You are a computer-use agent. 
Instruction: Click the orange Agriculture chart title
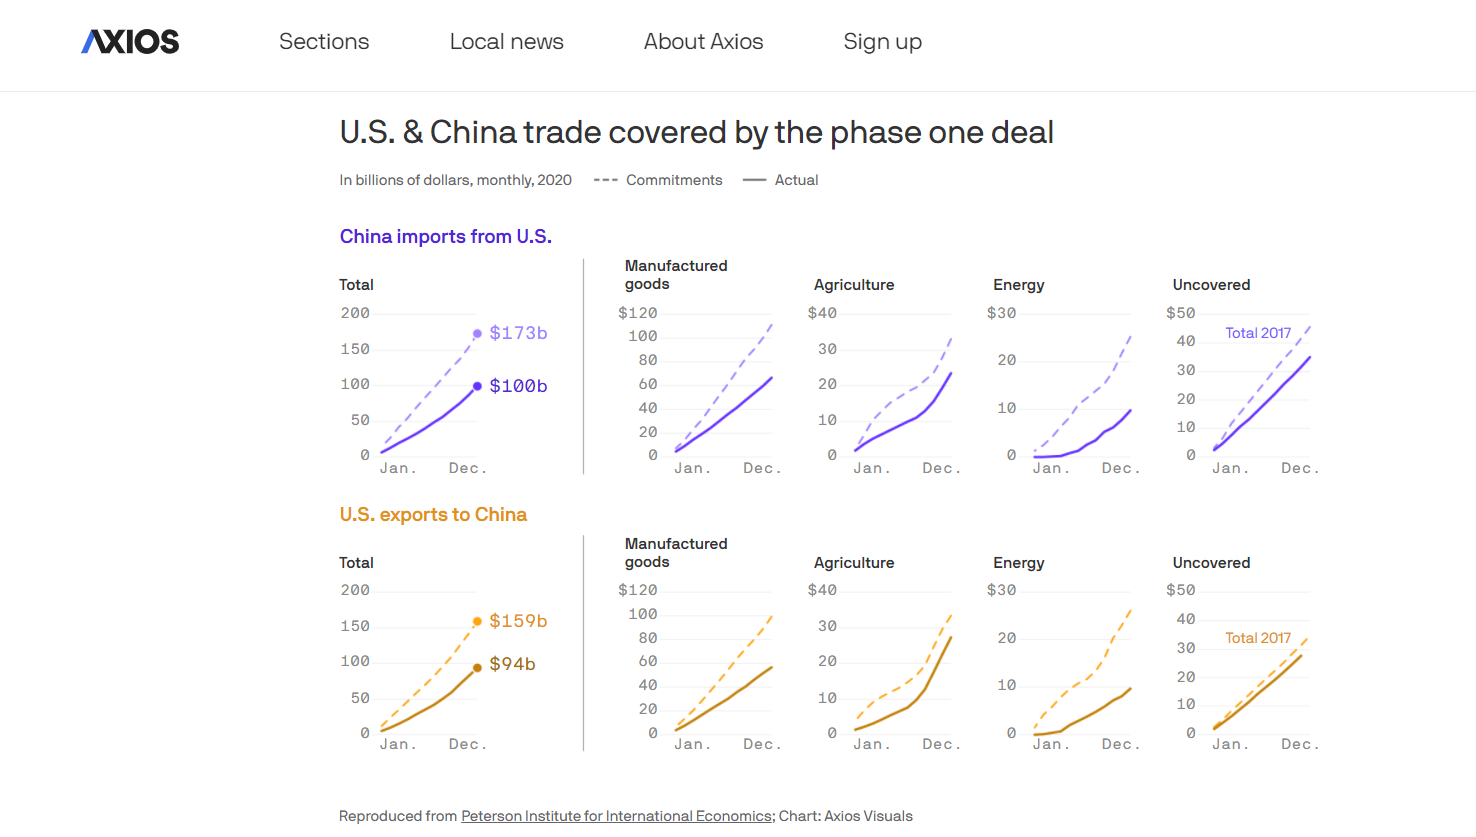point(854,563)
